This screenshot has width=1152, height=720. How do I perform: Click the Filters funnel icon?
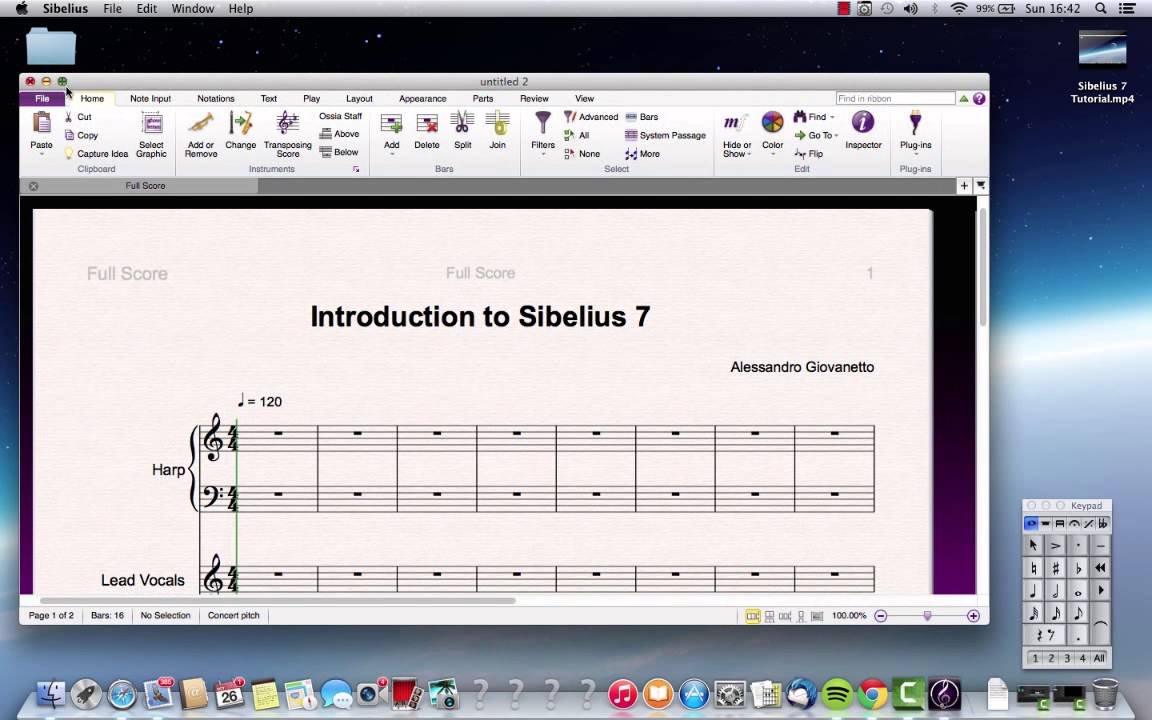pyautogui.click(x=543, y=123)
